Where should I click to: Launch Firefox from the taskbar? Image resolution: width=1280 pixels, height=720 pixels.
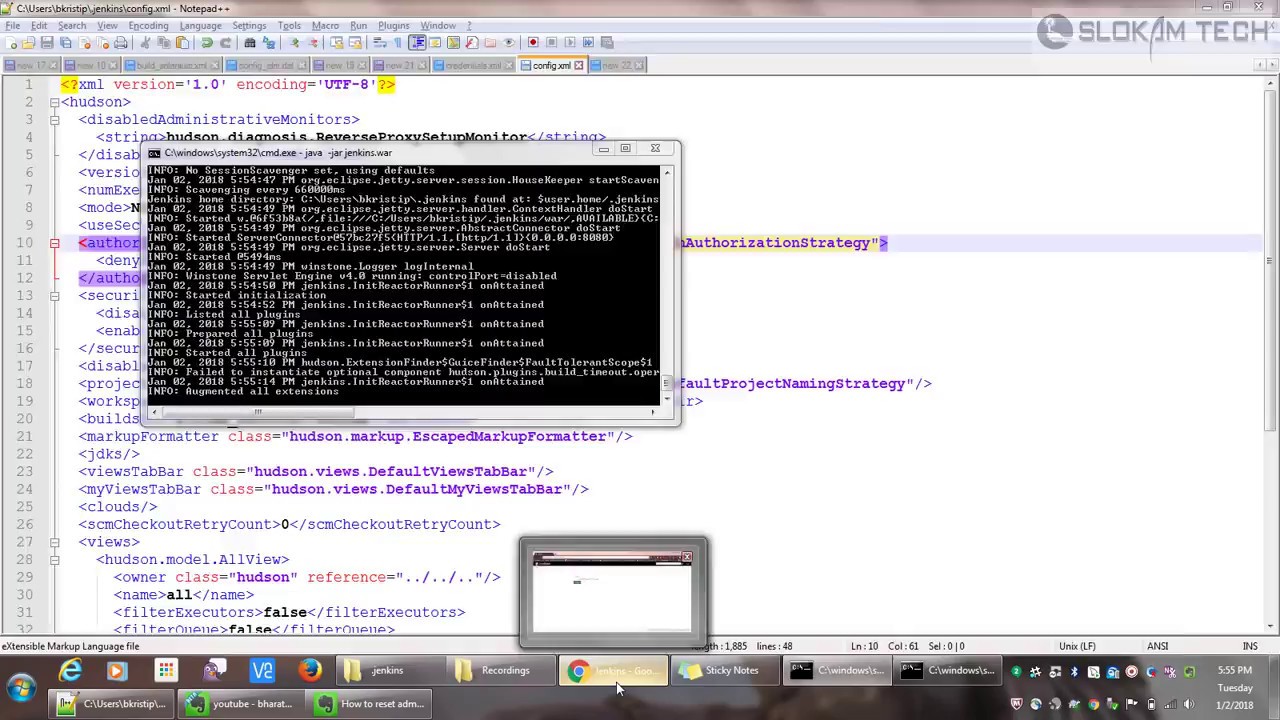pyautogui.click(x=311, y=671)
